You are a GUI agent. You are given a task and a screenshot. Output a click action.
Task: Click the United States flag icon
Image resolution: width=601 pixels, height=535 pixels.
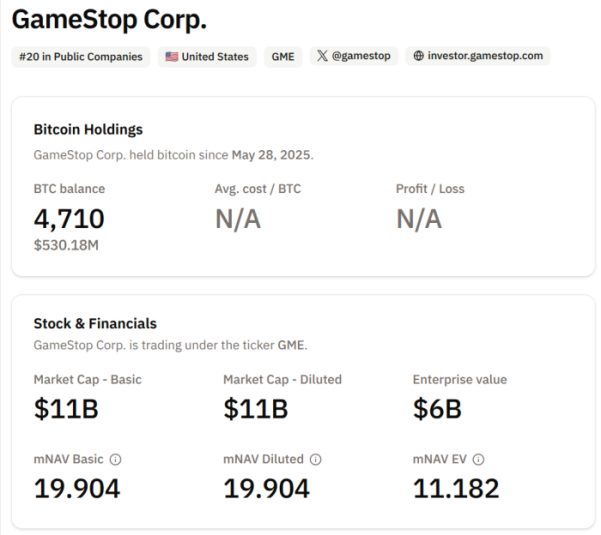click(x=172, y=57)
